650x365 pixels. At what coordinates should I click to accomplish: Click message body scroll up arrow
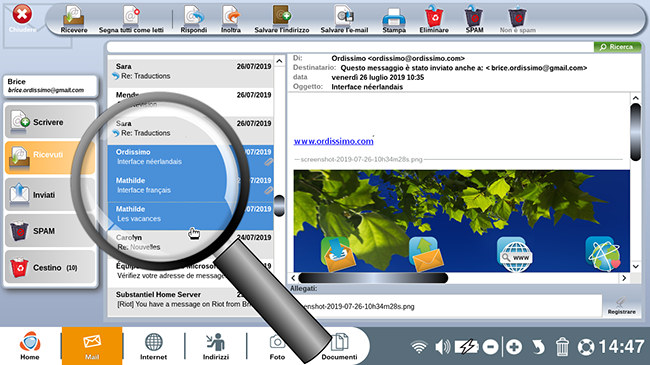[635, 98]
